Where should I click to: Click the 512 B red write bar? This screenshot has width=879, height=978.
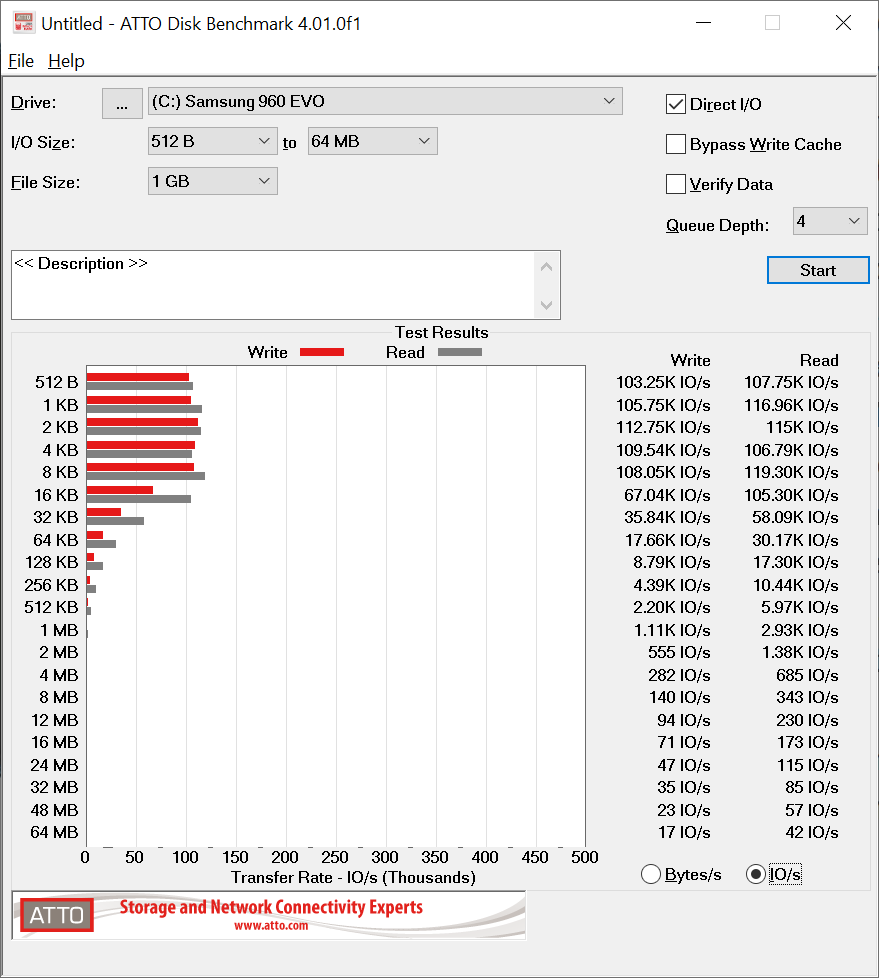point(138,377)
